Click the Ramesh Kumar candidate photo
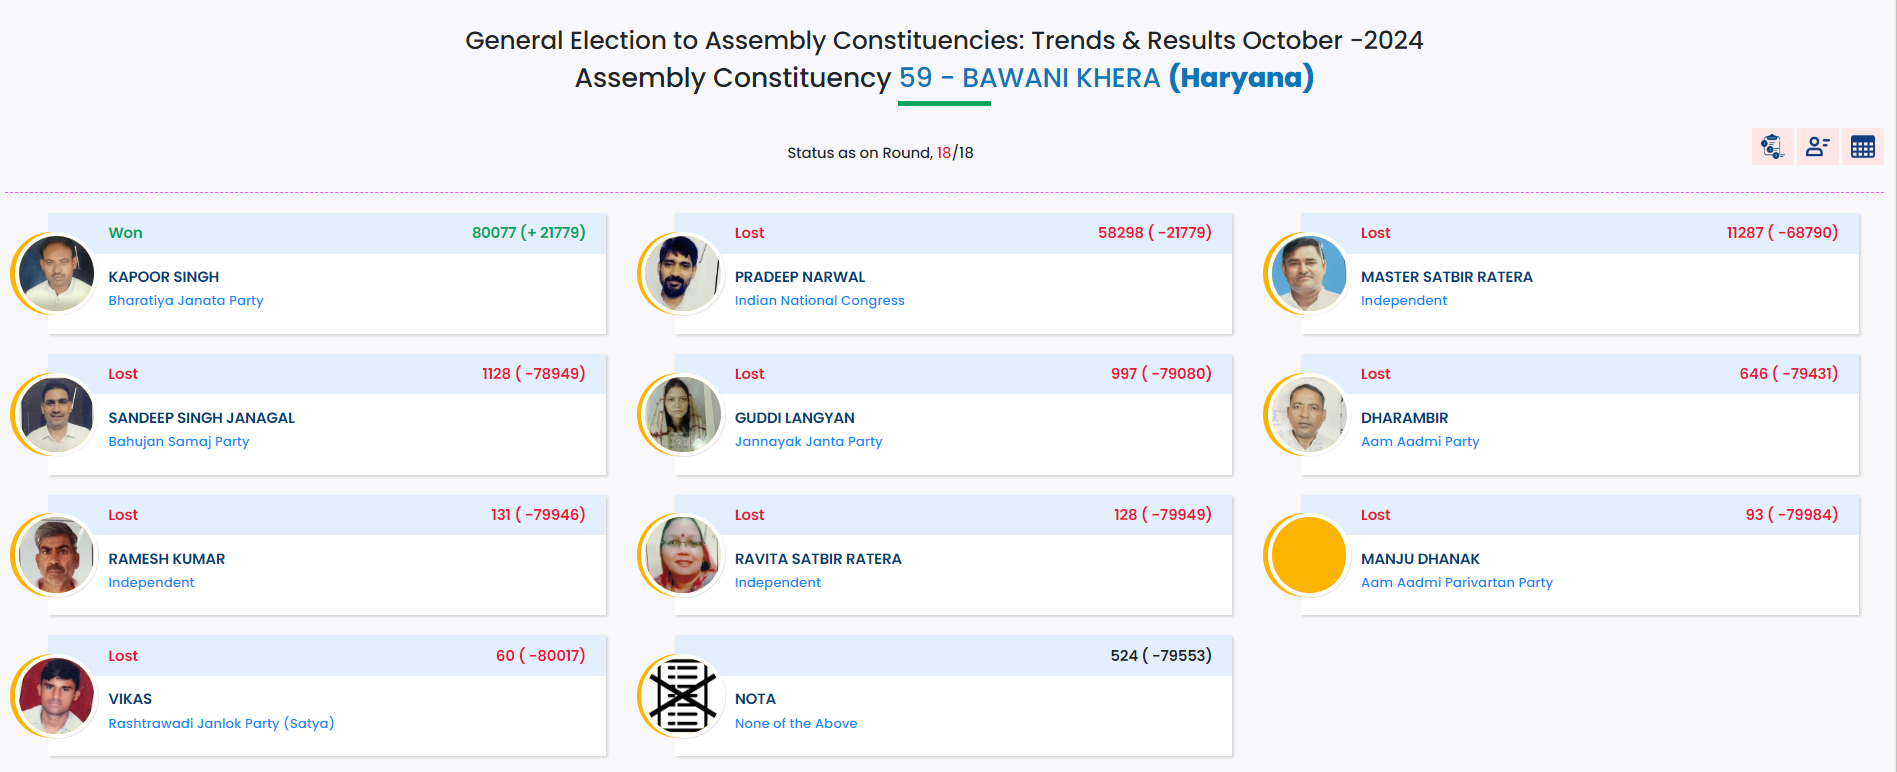 click(x=56, y=555)
